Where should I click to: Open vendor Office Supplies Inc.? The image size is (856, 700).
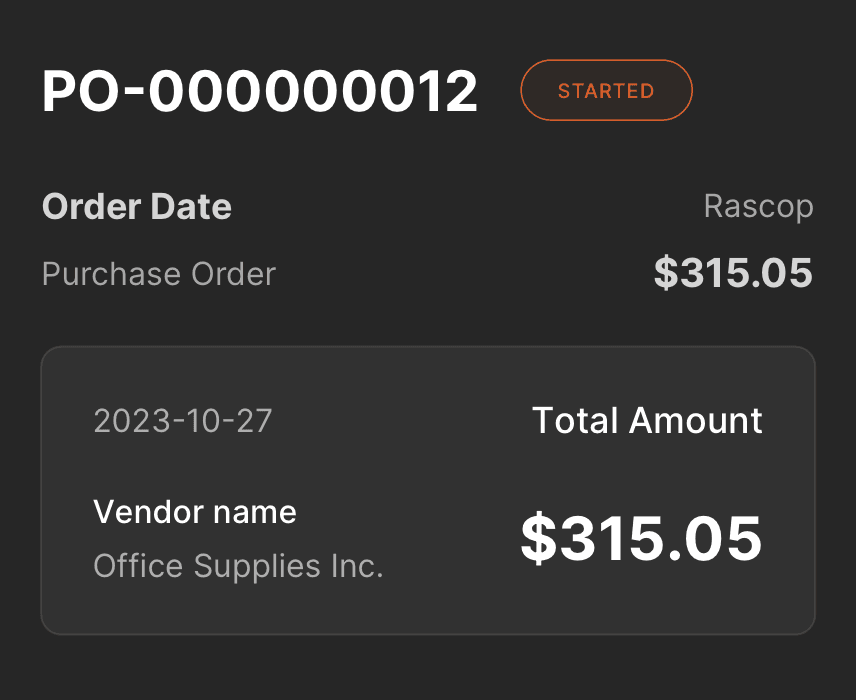coord(238,567)
